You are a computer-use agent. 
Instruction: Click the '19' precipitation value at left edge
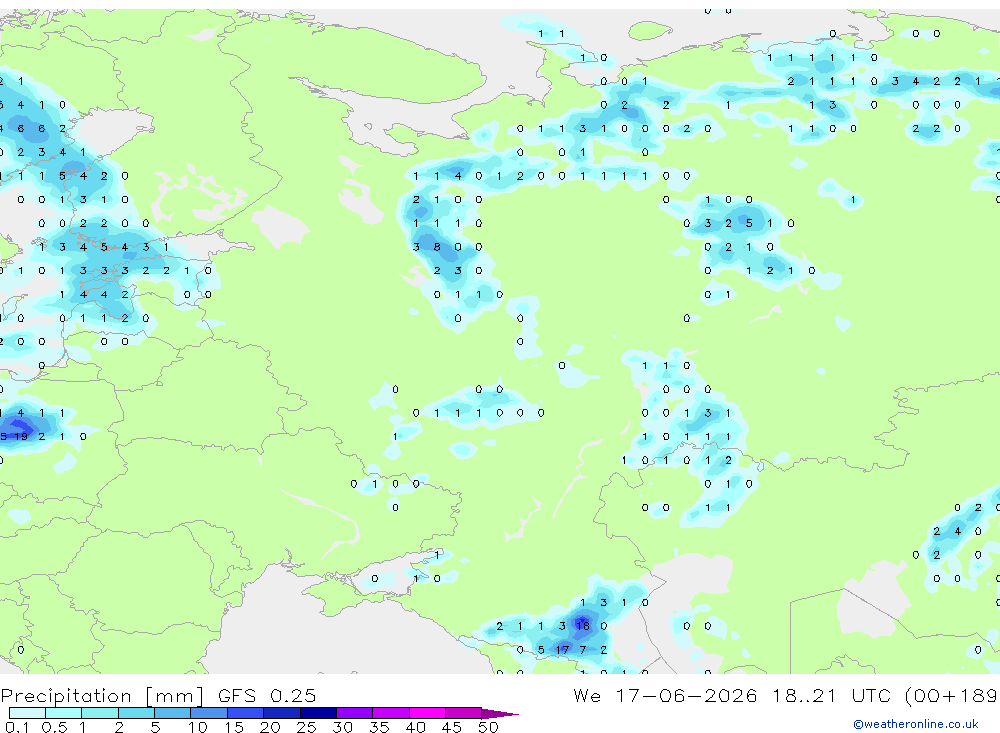pos(22,436)
